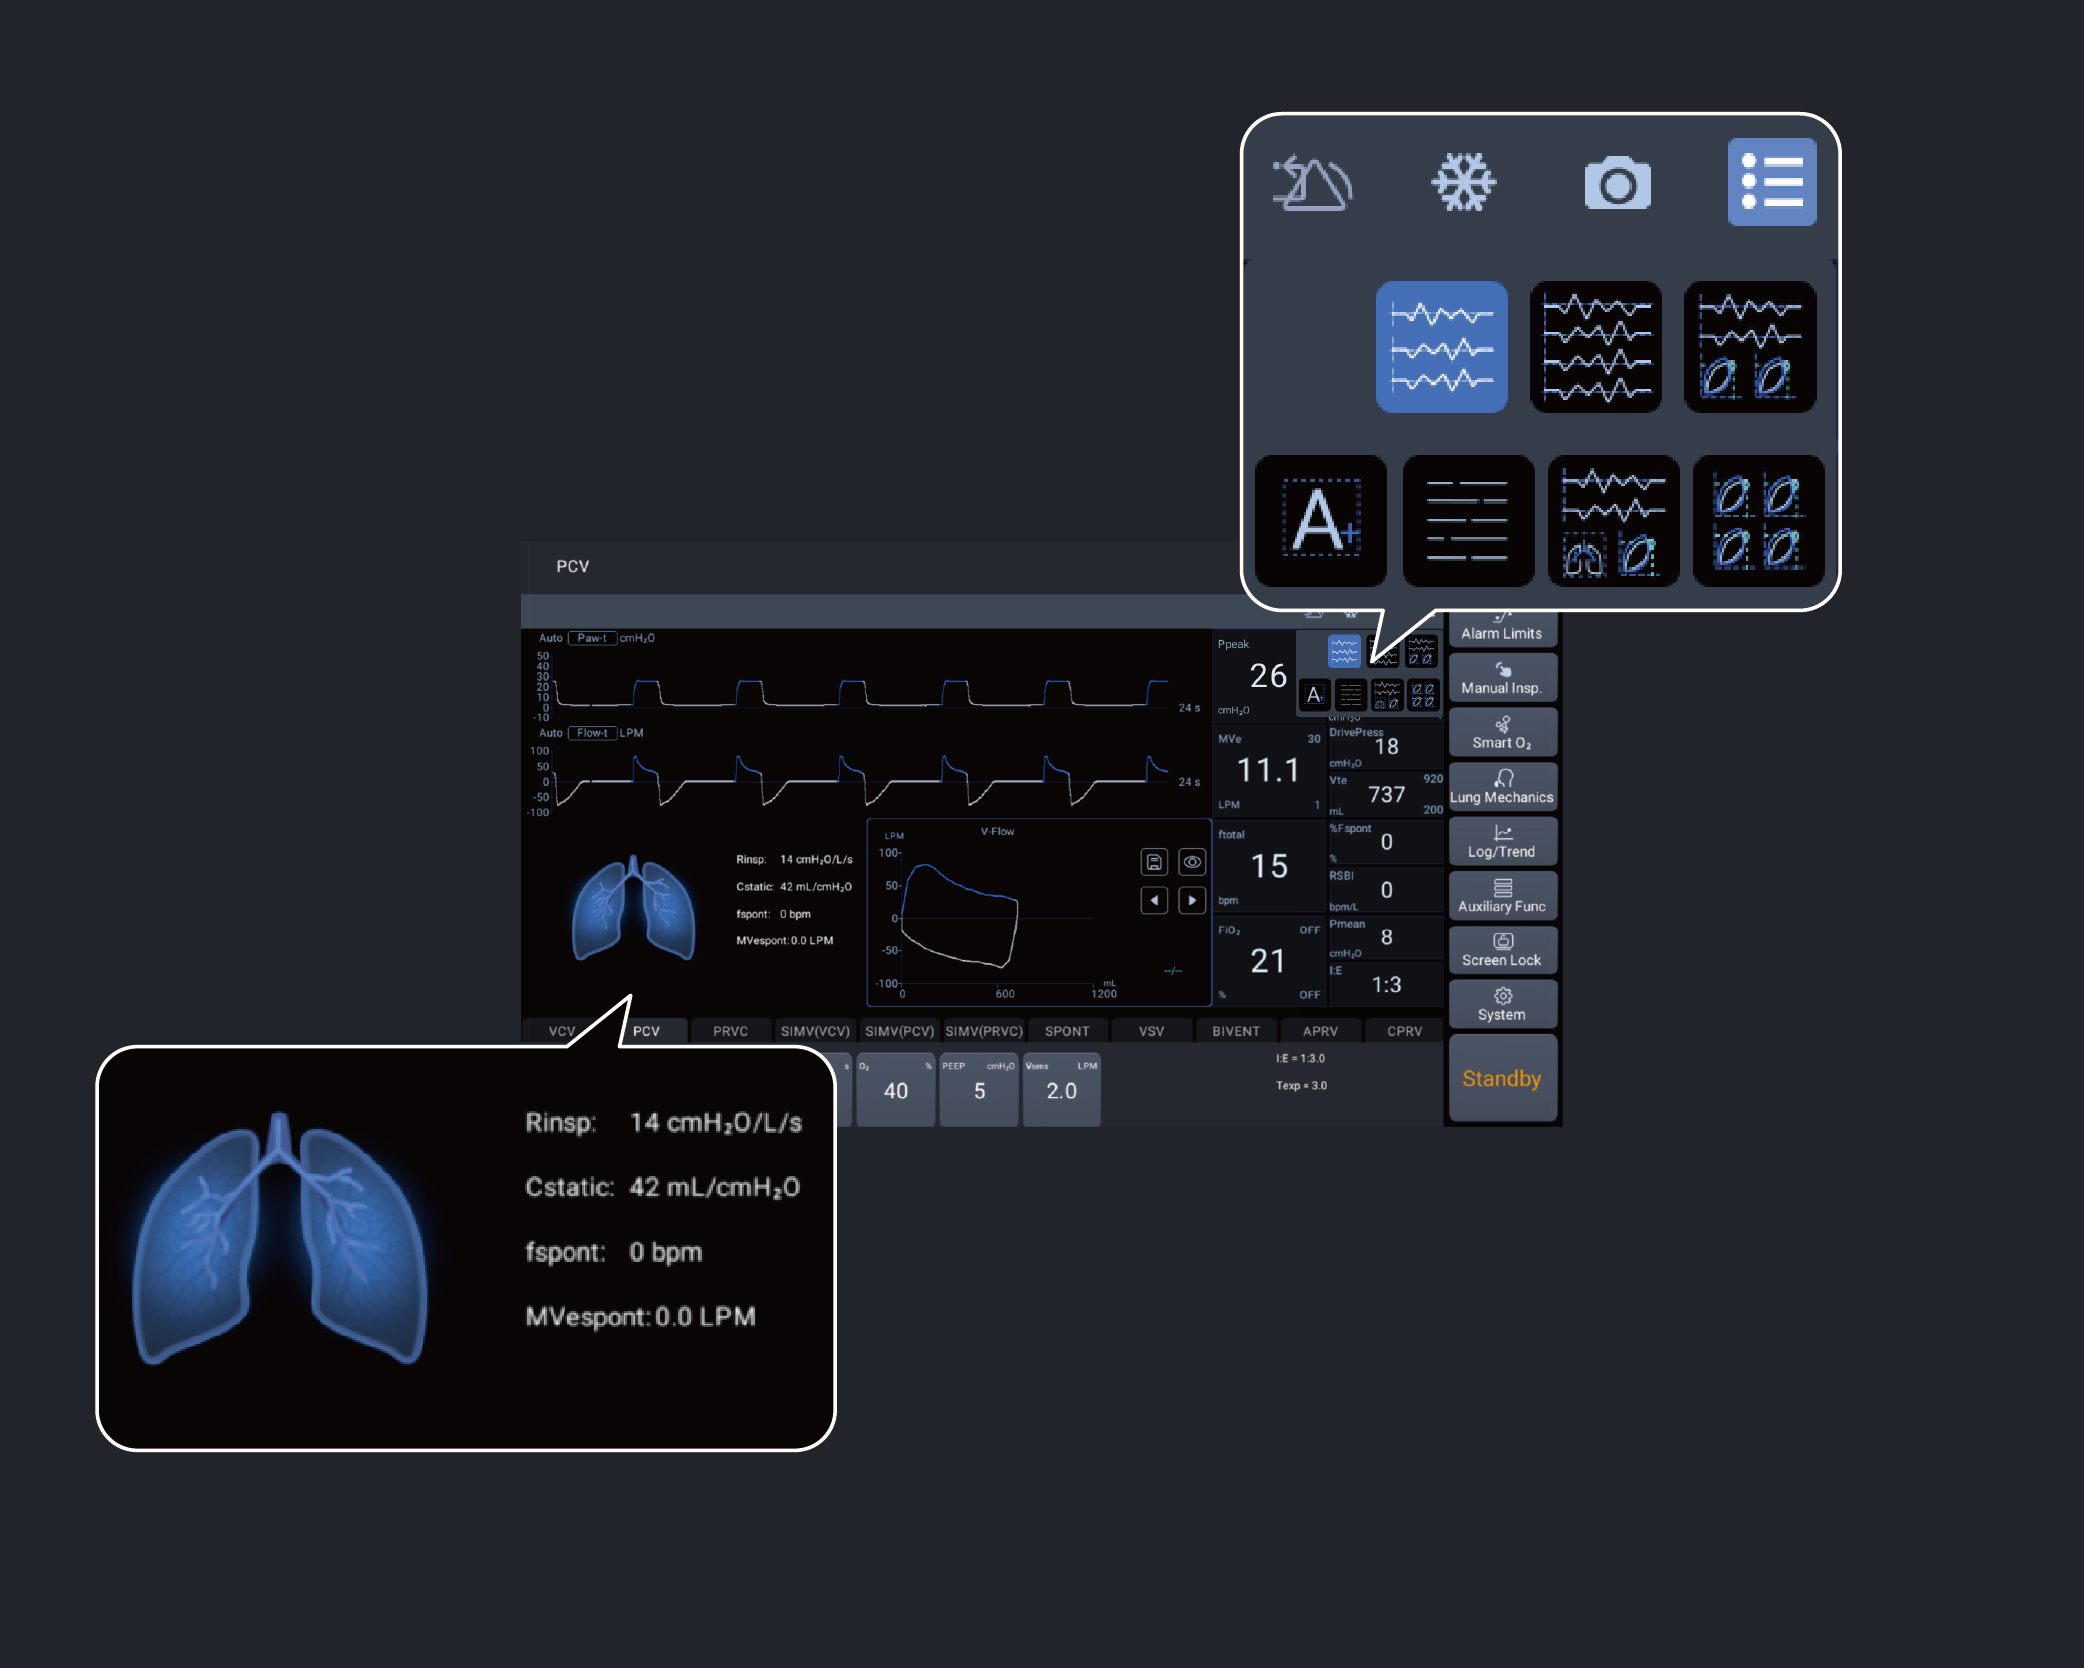Toggle the layout list menu icon
Viewport: 2084px width, 1668px height.
point(1771,182)
